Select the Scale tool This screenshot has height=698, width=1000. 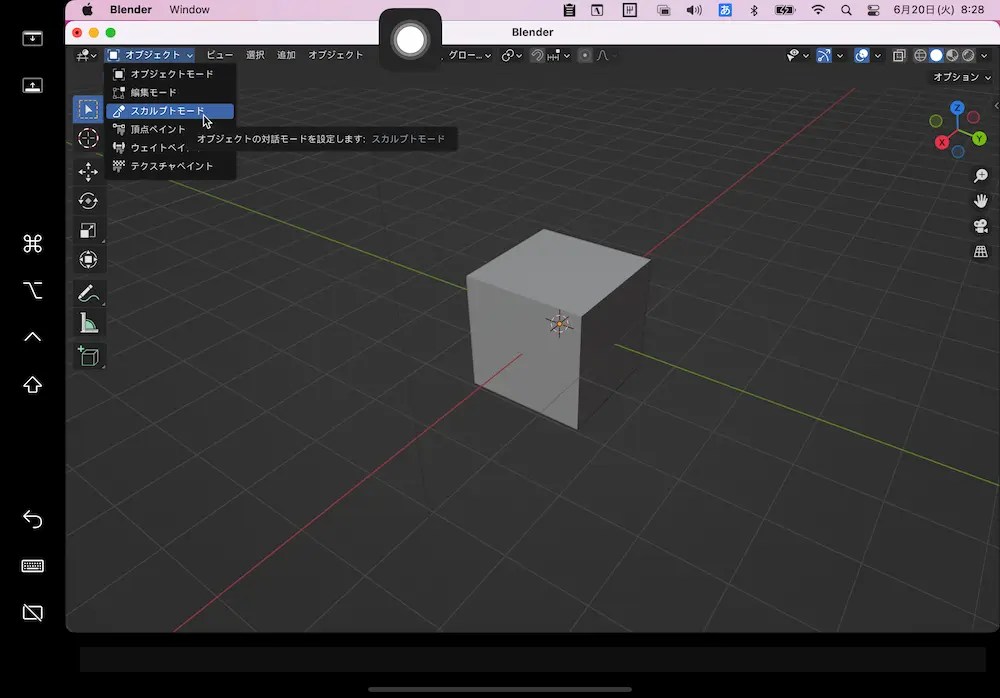(x=88, y=230)
